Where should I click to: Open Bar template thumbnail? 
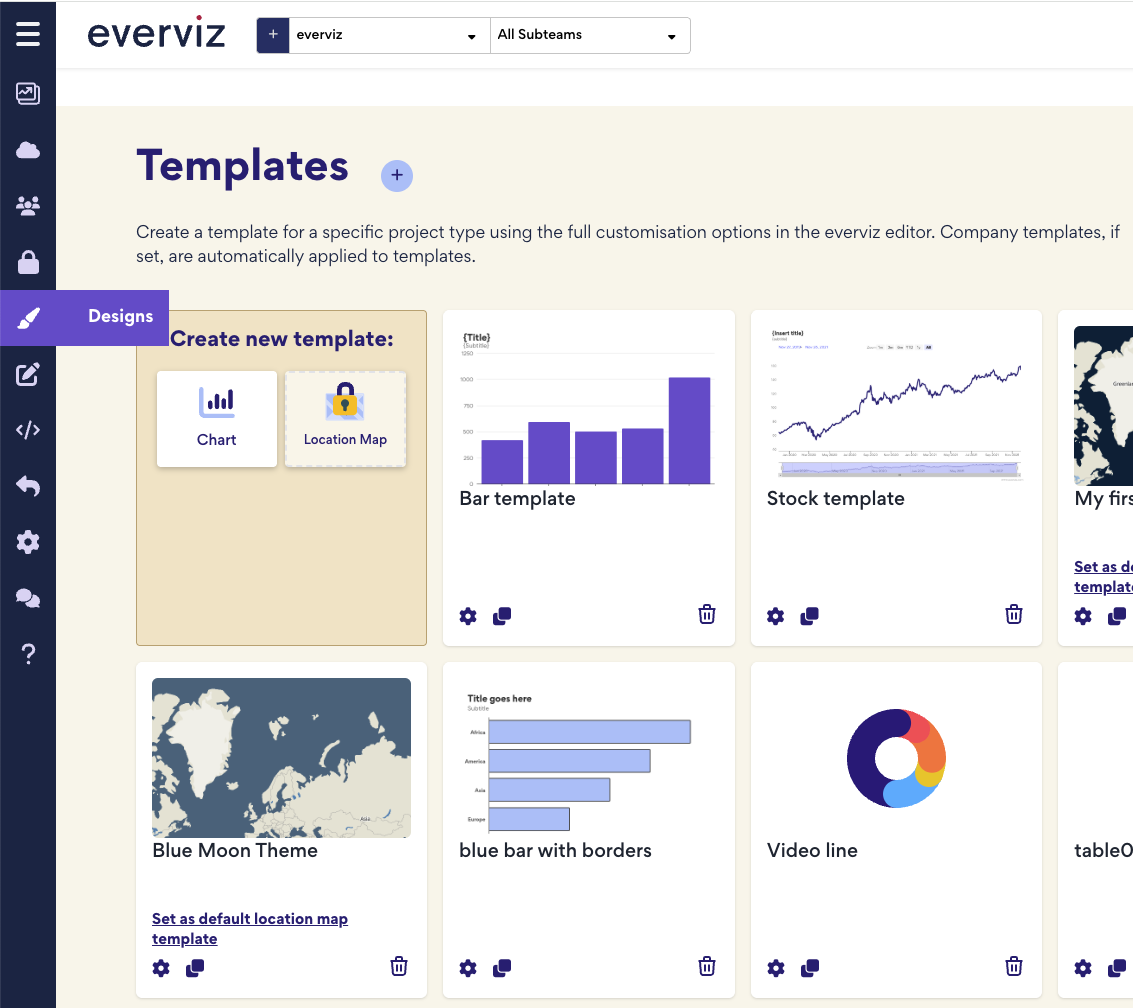point(588,408)
